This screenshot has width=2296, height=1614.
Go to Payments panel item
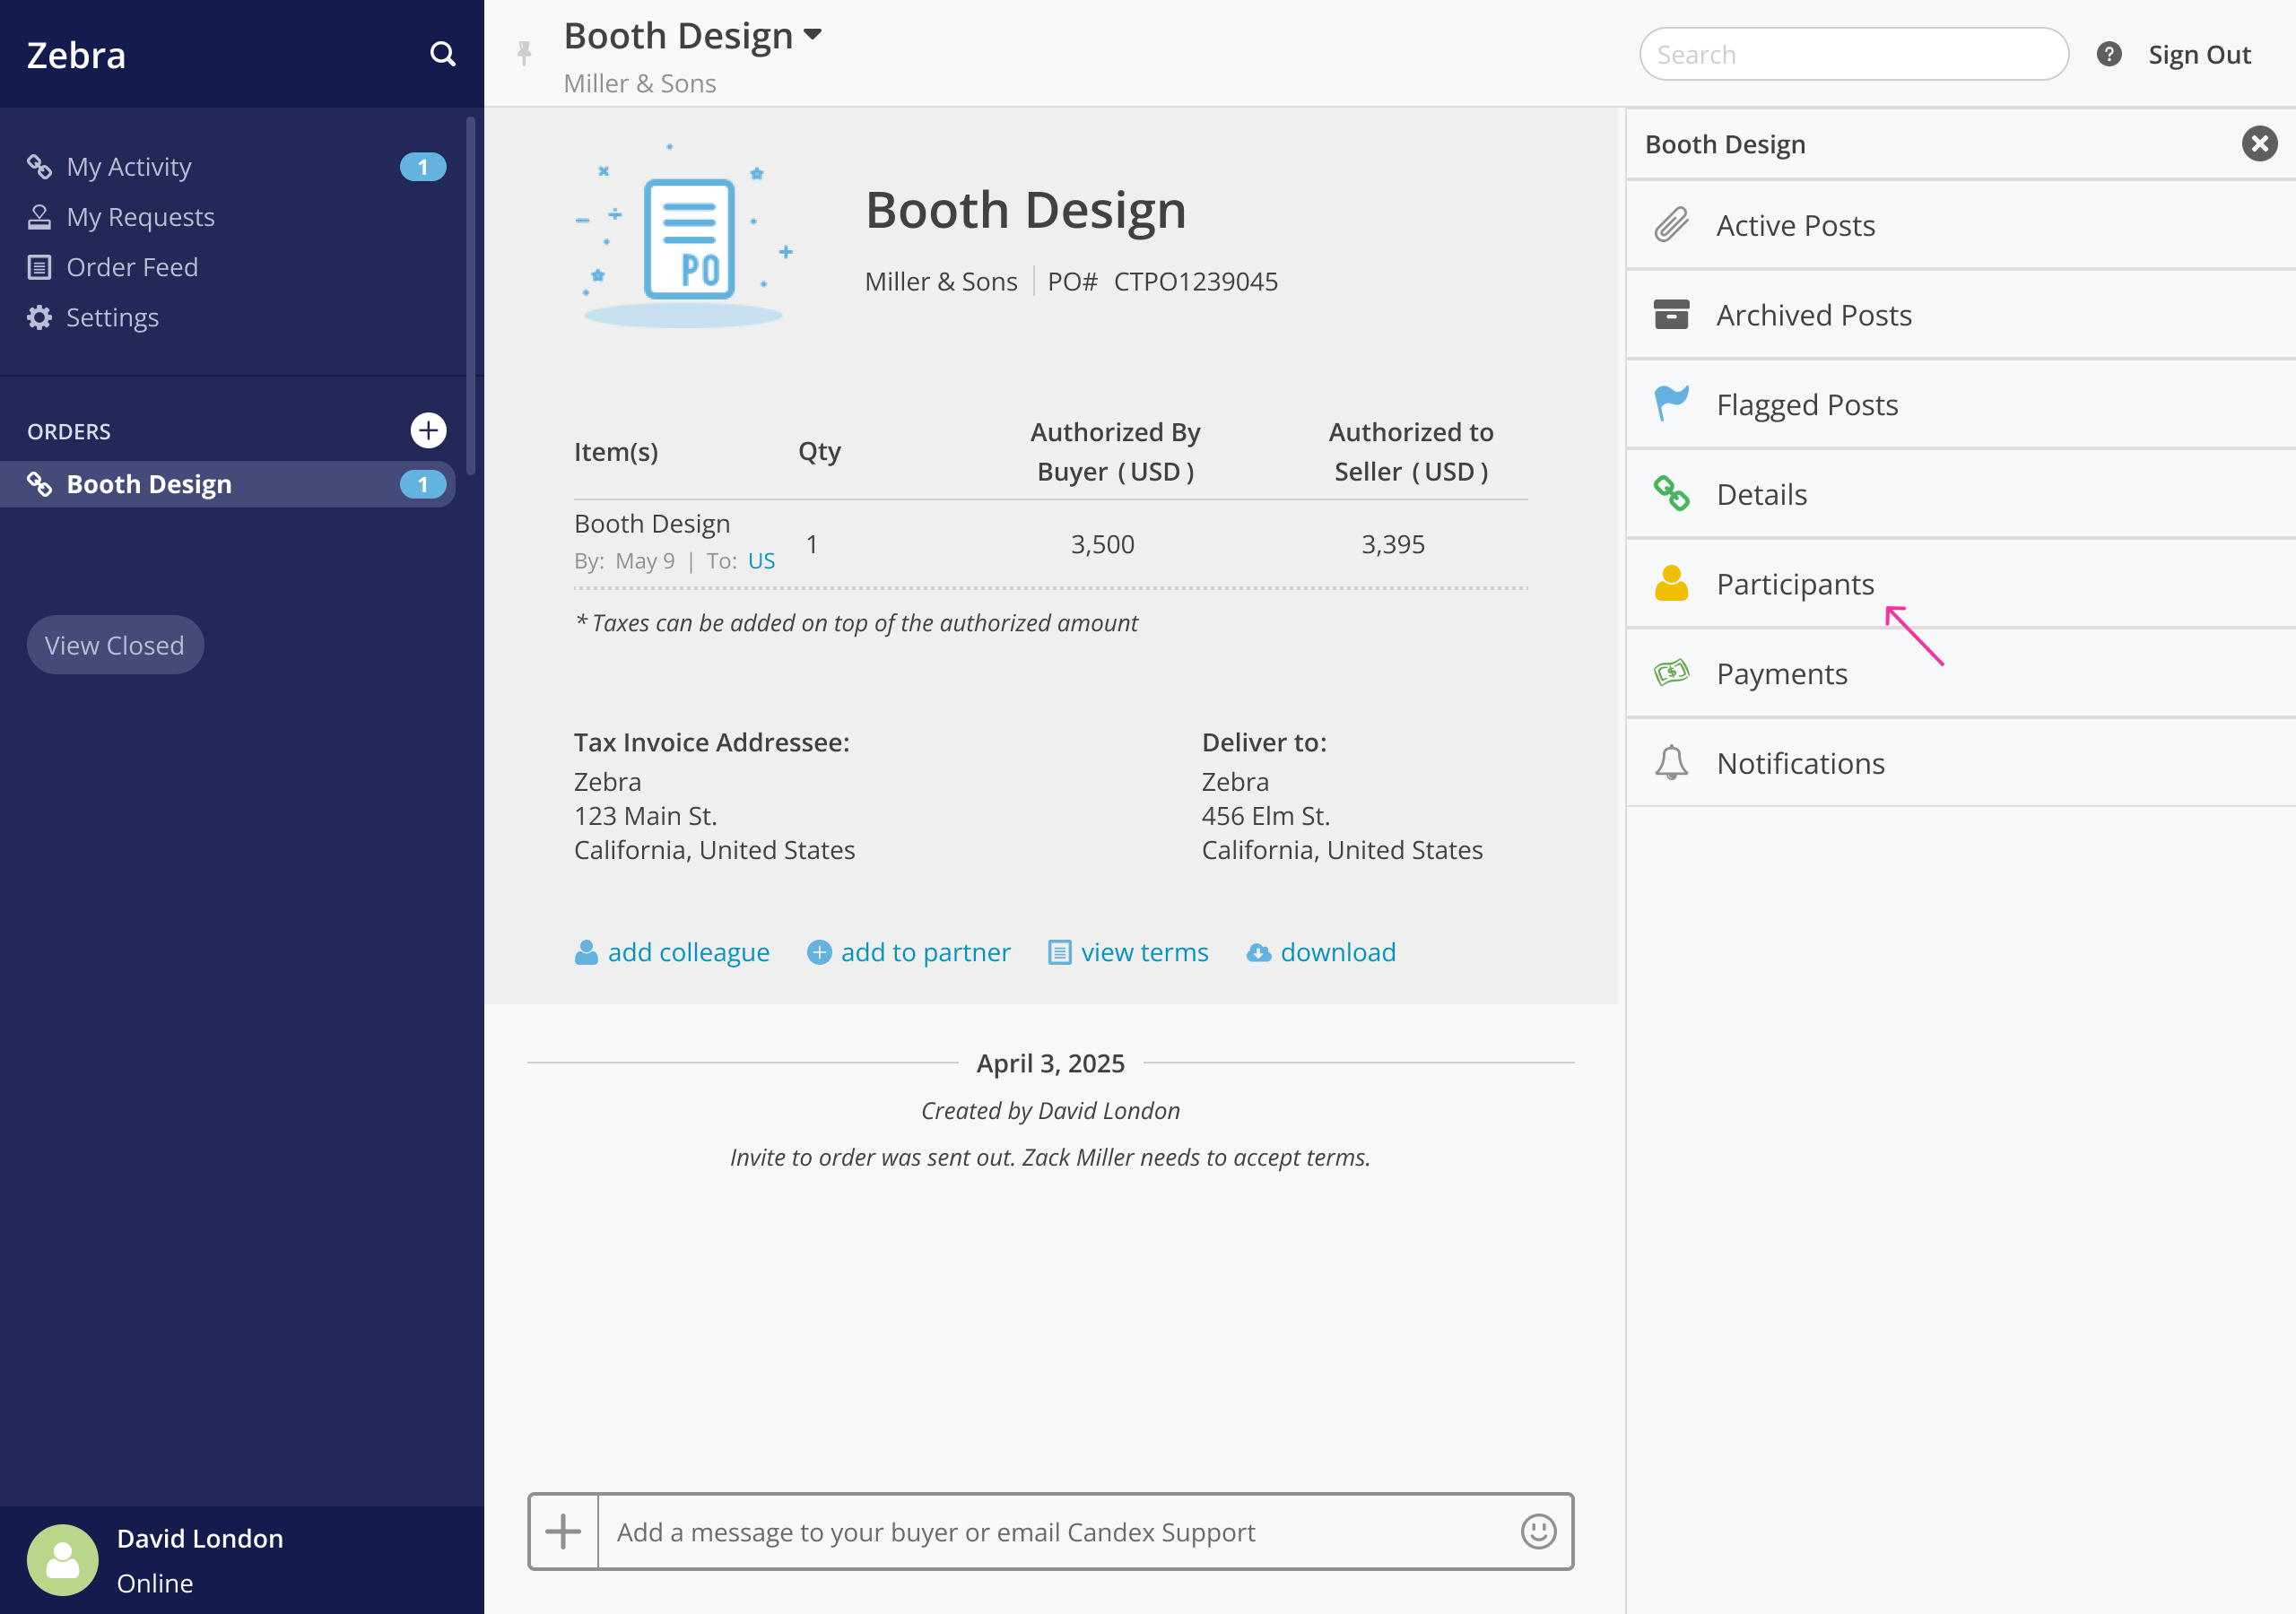click(1781, 674)
